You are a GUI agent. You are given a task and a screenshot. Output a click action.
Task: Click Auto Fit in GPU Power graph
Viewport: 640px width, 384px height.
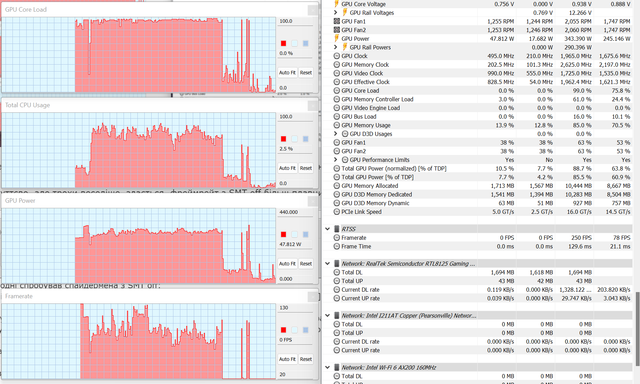click(x=287, y=264)
